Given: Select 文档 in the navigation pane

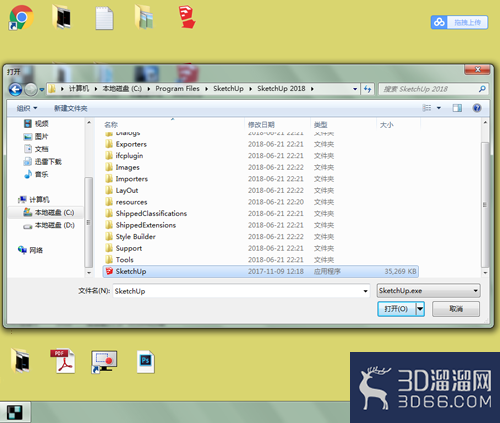Looking at the screenshot, I should tap(36, 149).
